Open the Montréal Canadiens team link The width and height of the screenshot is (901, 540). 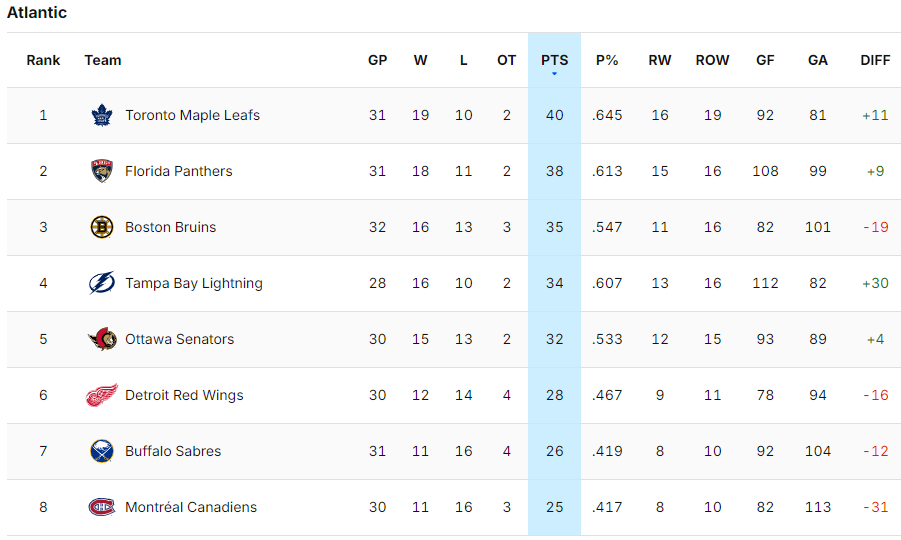click(191, 507)
